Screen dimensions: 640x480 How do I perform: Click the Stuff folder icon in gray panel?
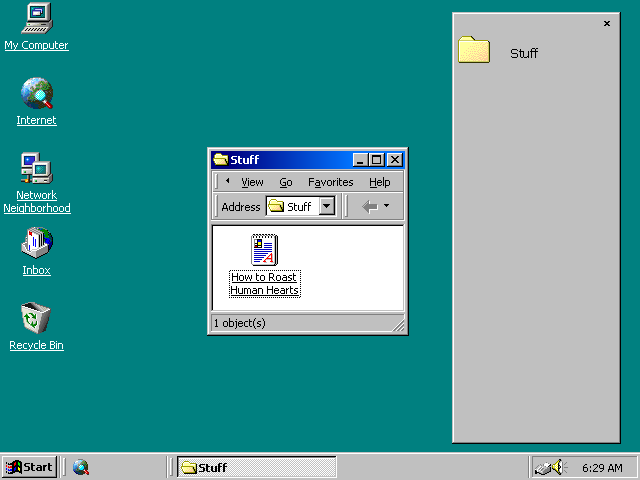click(x=473, y=49)
